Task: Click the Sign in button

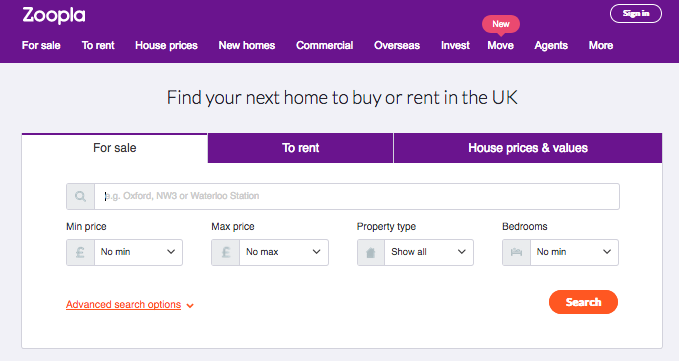Action: (636, 13)
